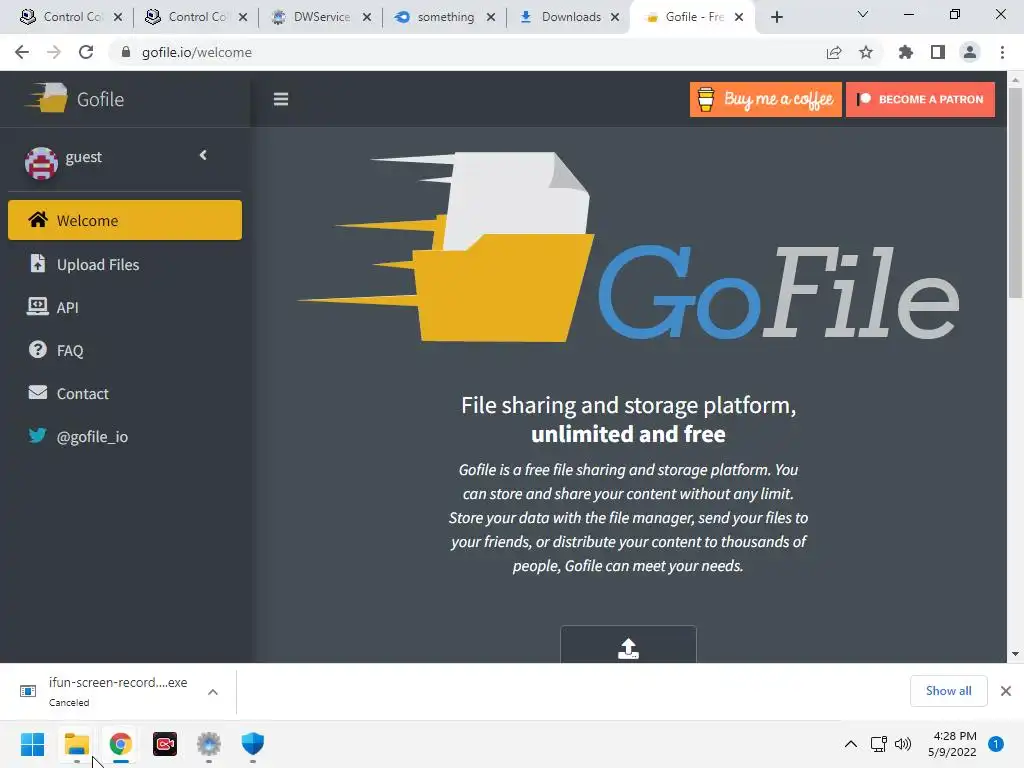Image resolution: width=1024 pixels, height=768 pixels.
Task: Open the Chrome three-dot menu
Action: tap(1002, 52)
